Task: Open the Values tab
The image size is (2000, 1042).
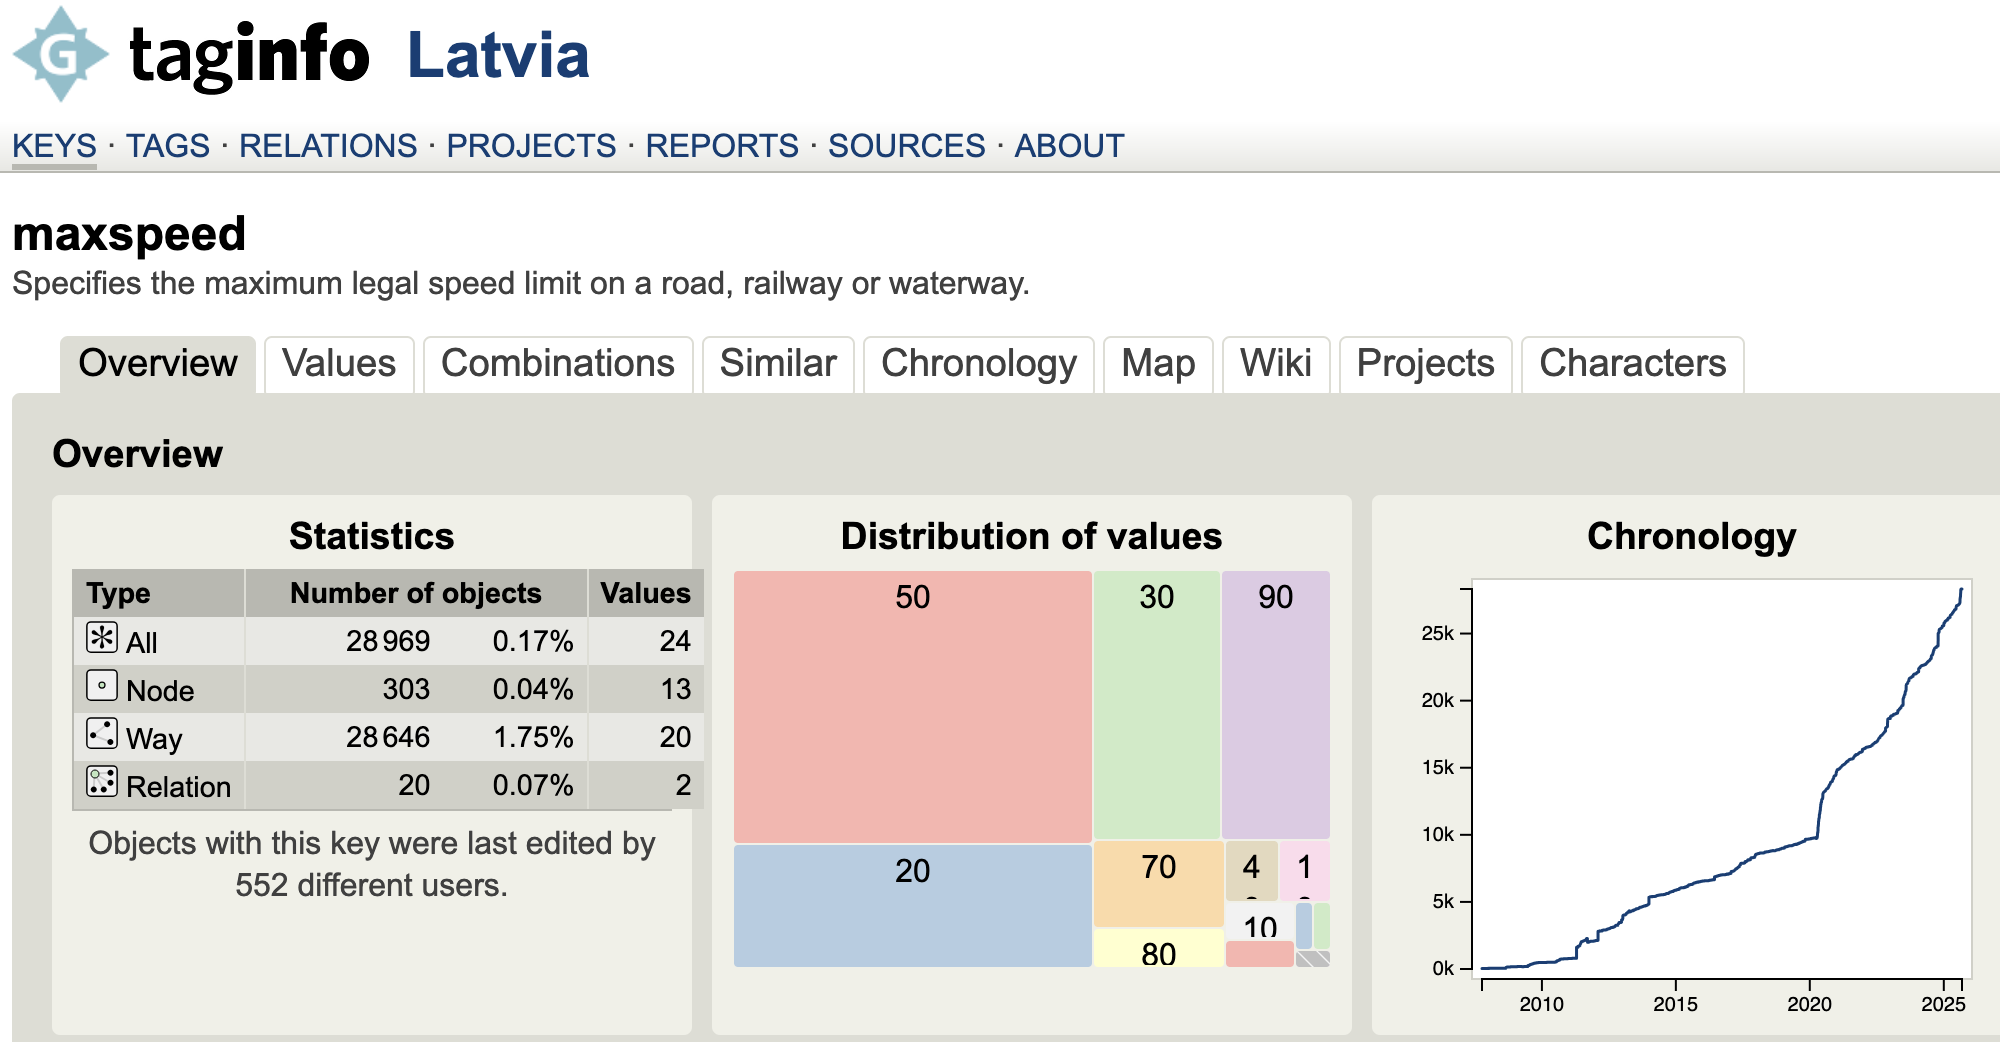Action: [339, 364]
